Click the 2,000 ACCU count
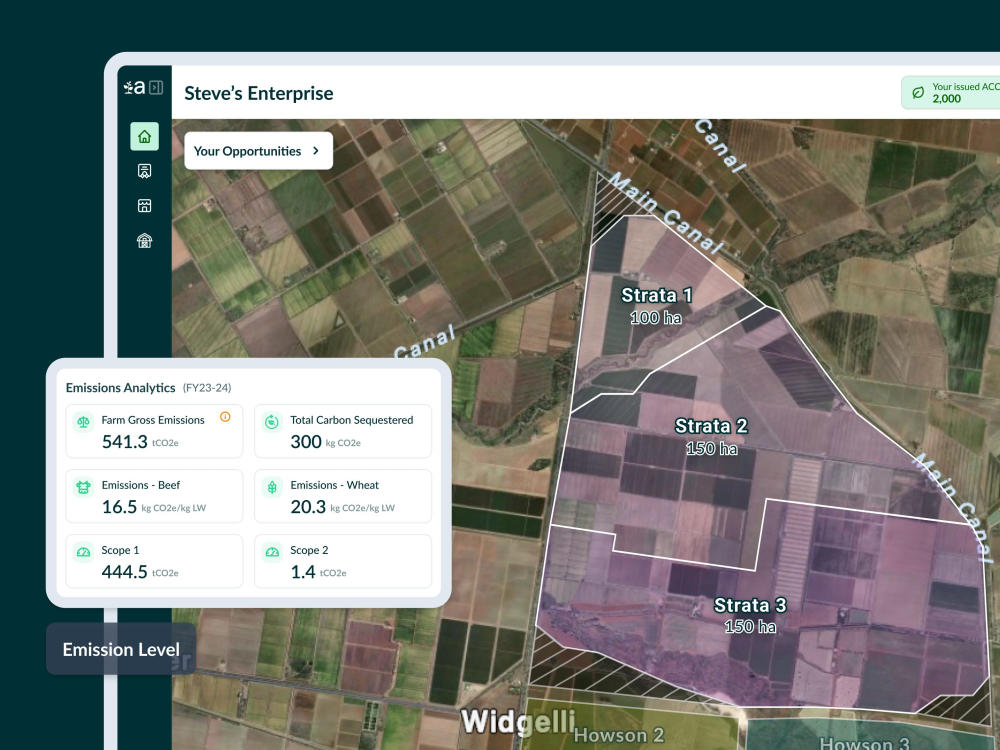 click(946, 99)
